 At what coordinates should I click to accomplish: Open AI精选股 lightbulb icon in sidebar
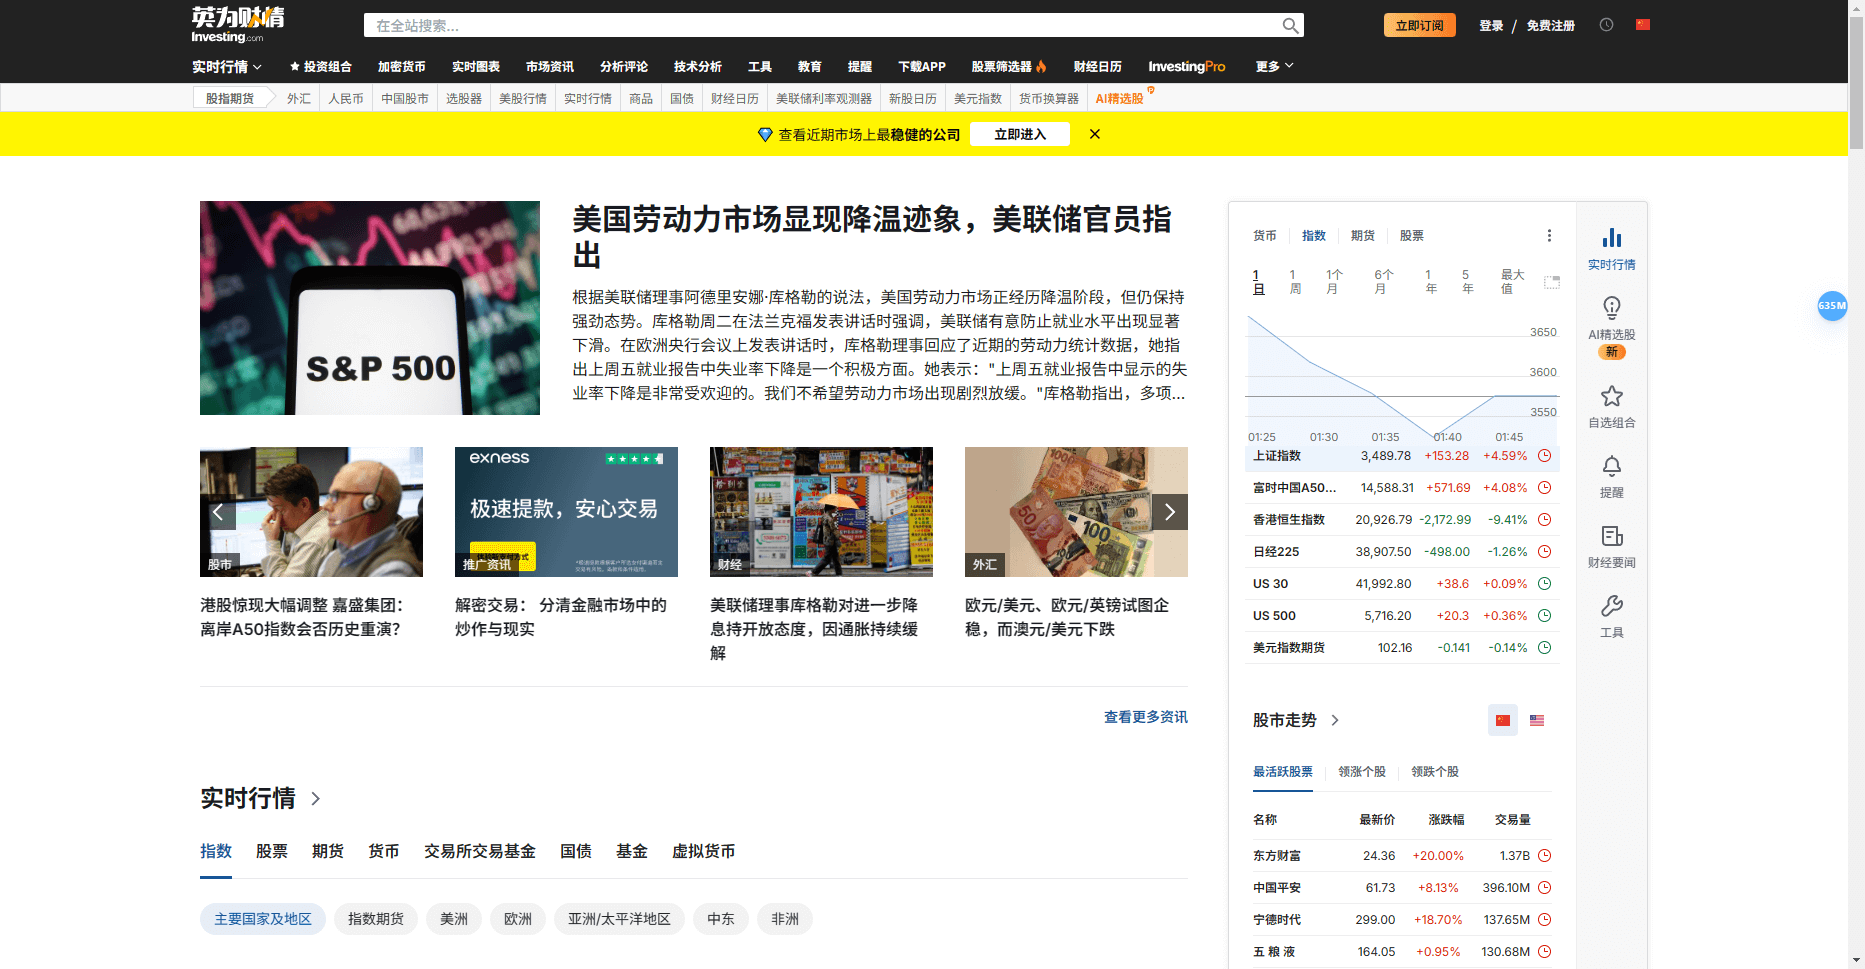click(1612, 308)
